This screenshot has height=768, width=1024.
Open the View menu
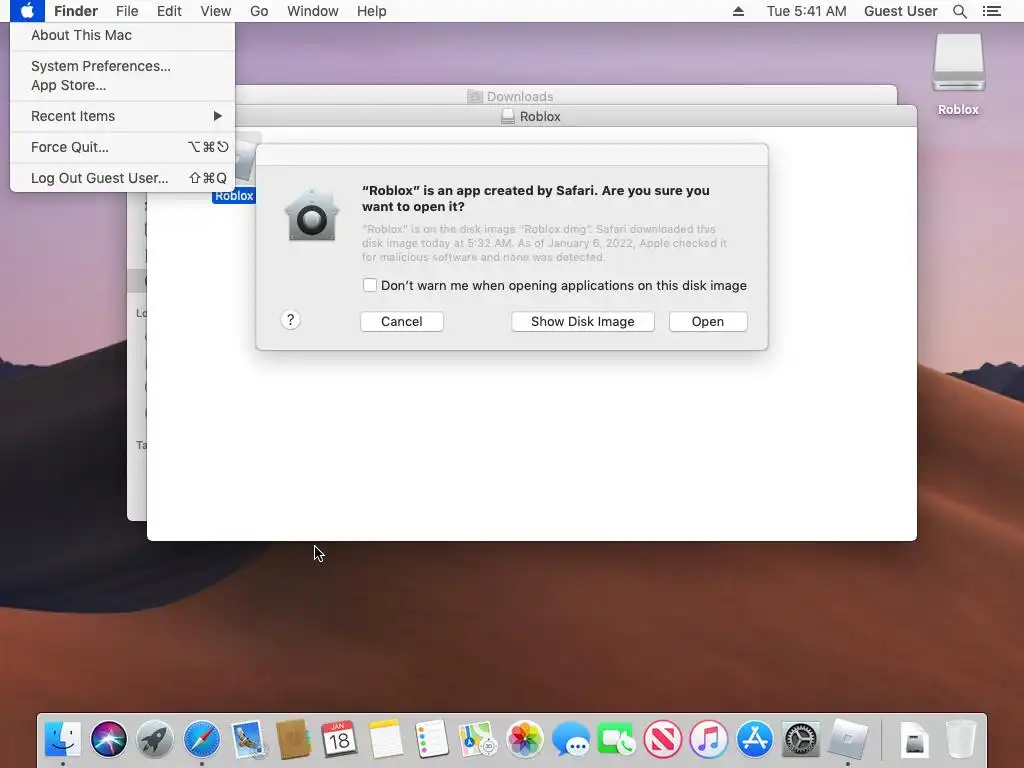point(216,11)
